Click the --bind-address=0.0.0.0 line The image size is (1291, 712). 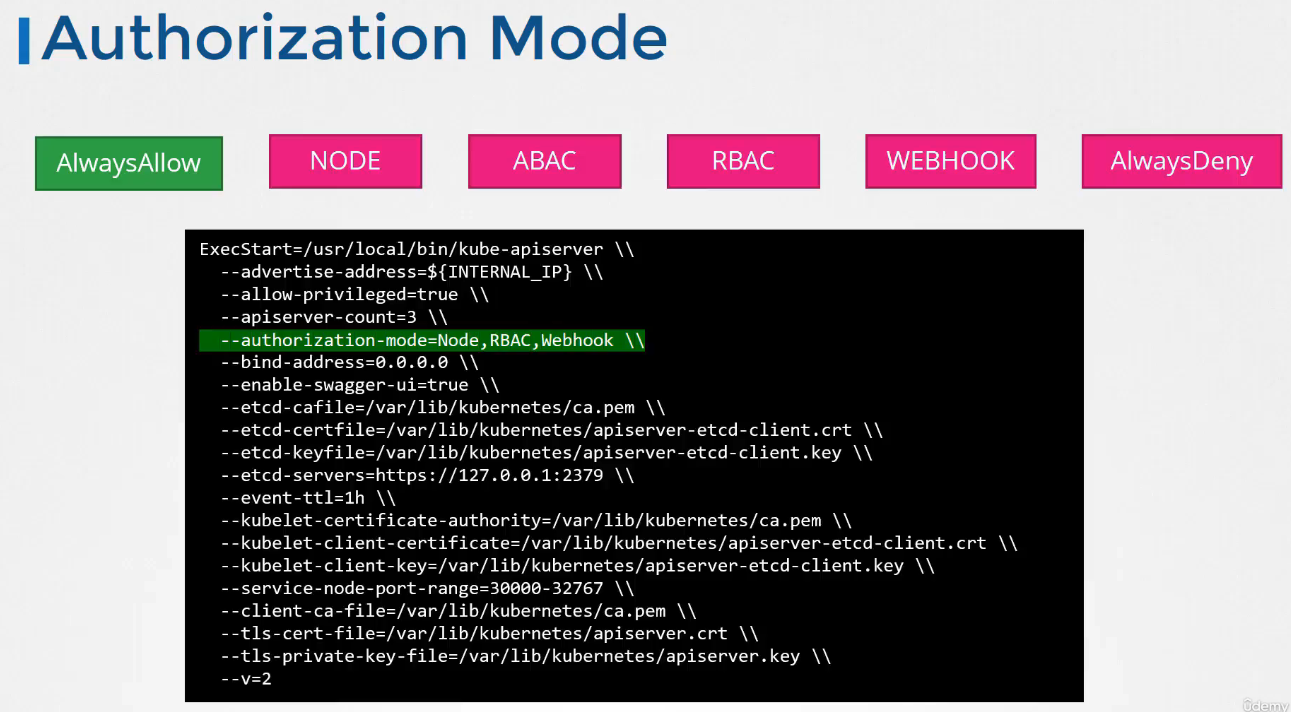click(x=350, y=362)
